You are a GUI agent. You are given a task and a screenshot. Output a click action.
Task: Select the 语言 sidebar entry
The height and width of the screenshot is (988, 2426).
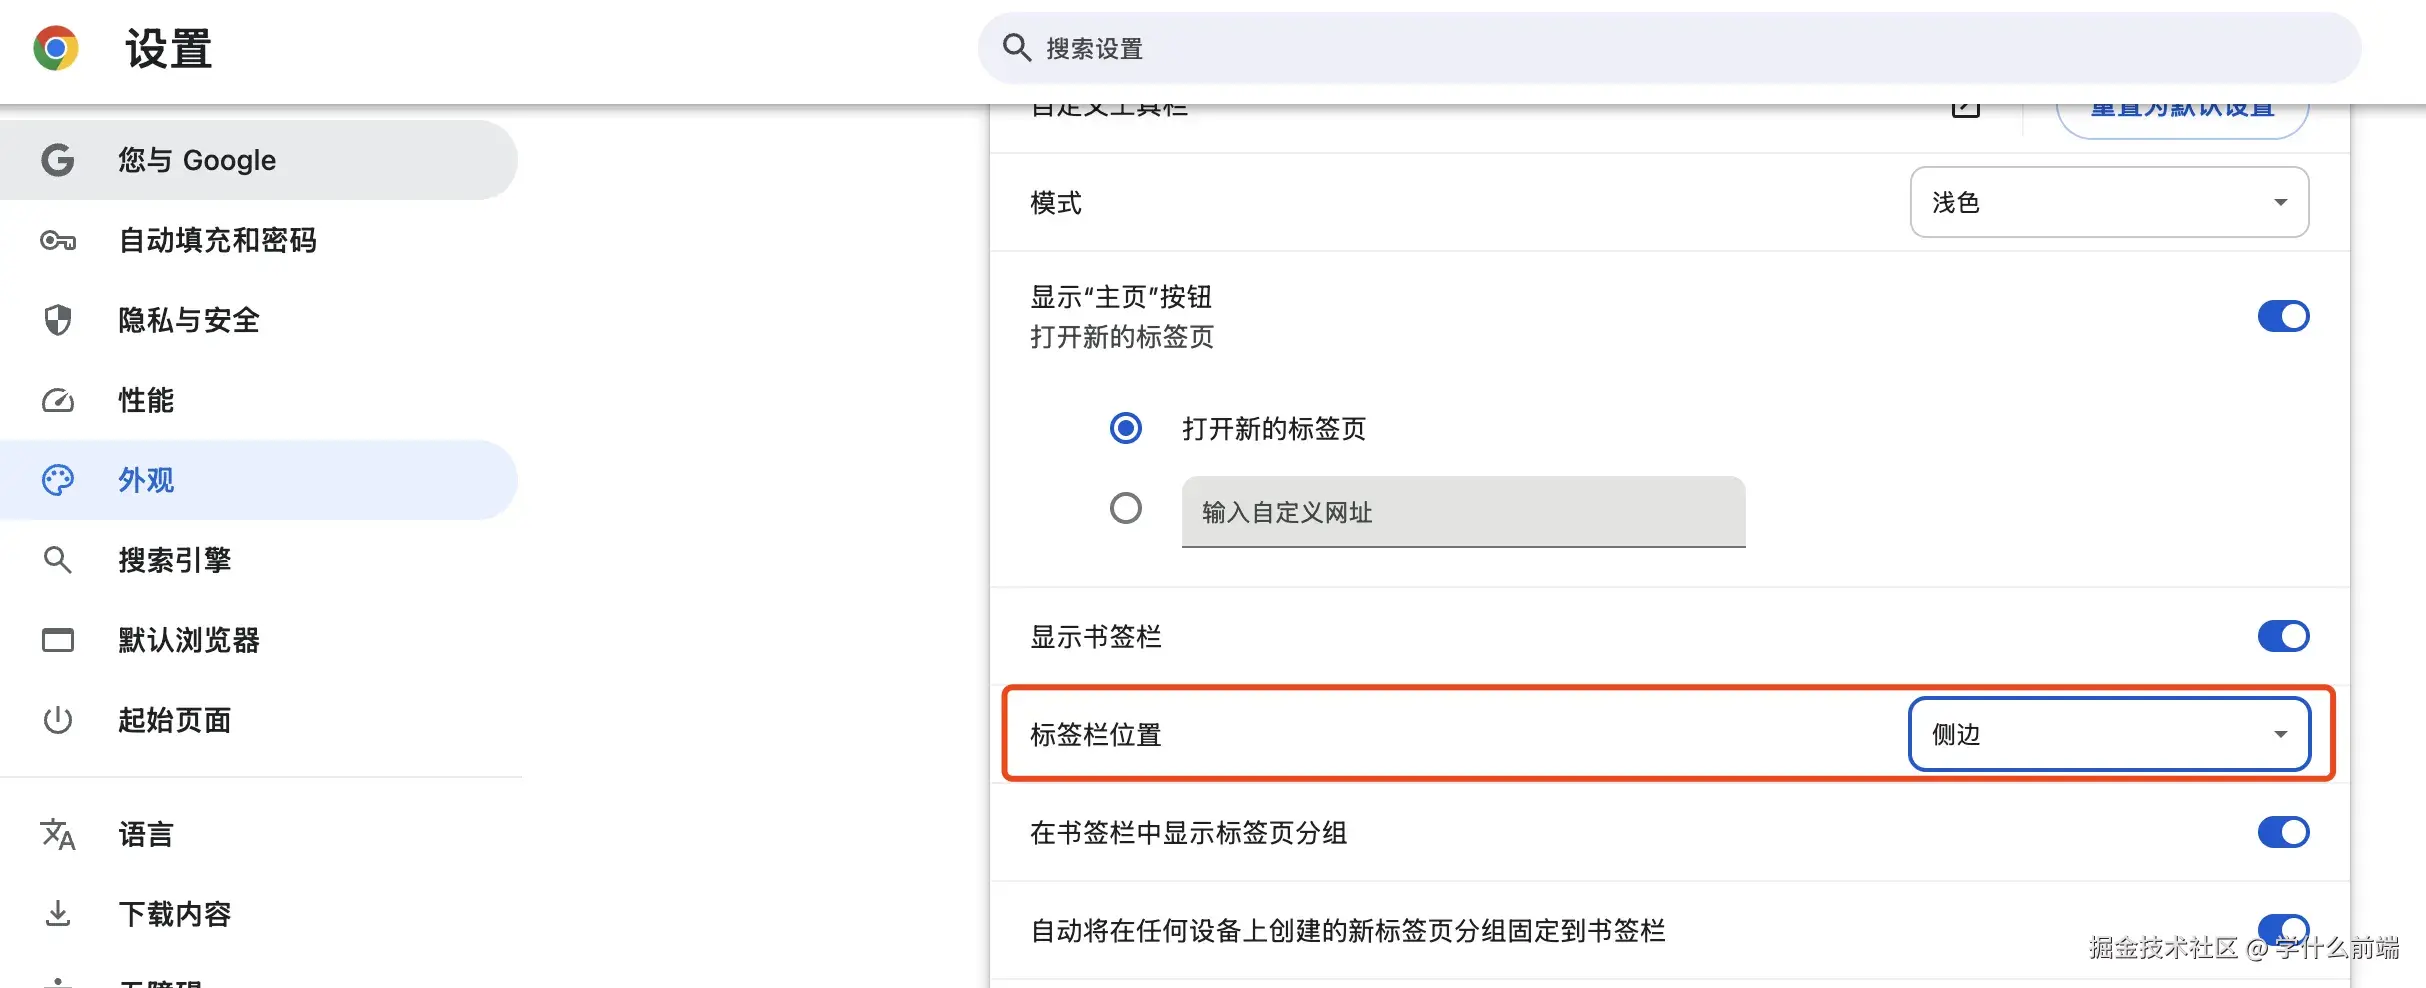[146, 834]
